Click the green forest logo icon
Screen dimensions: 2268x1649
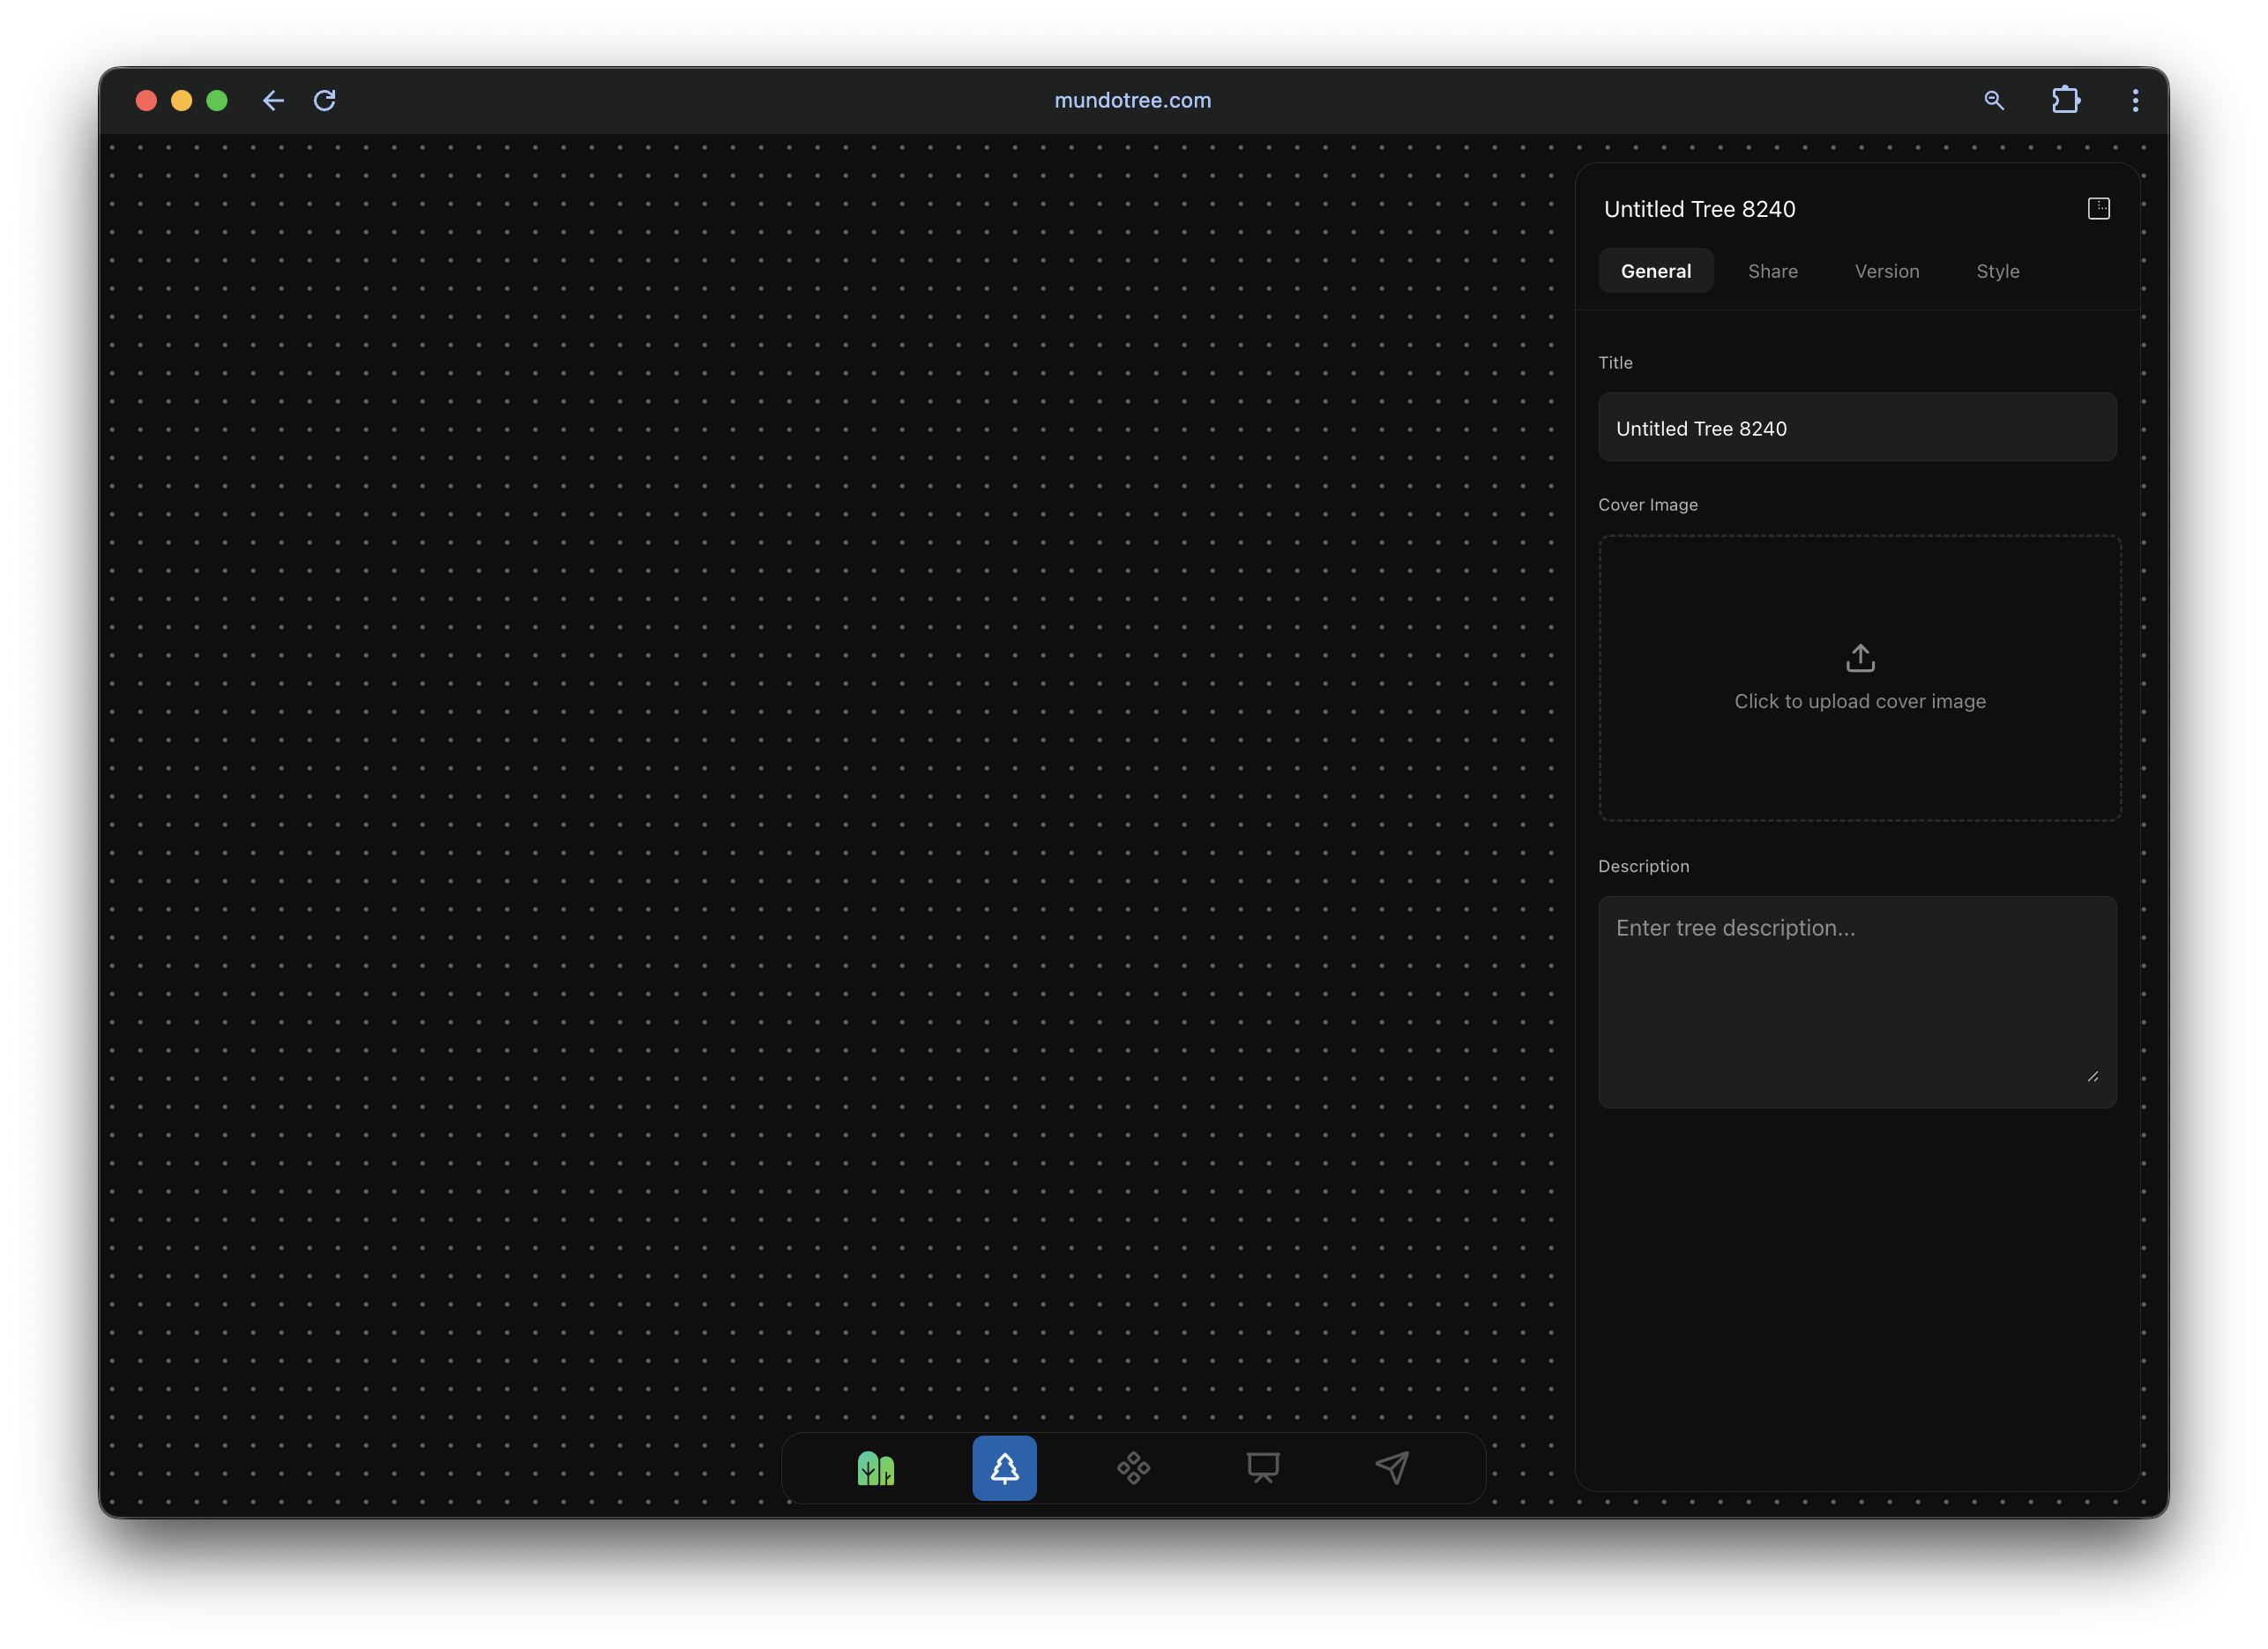point(875,1468)
